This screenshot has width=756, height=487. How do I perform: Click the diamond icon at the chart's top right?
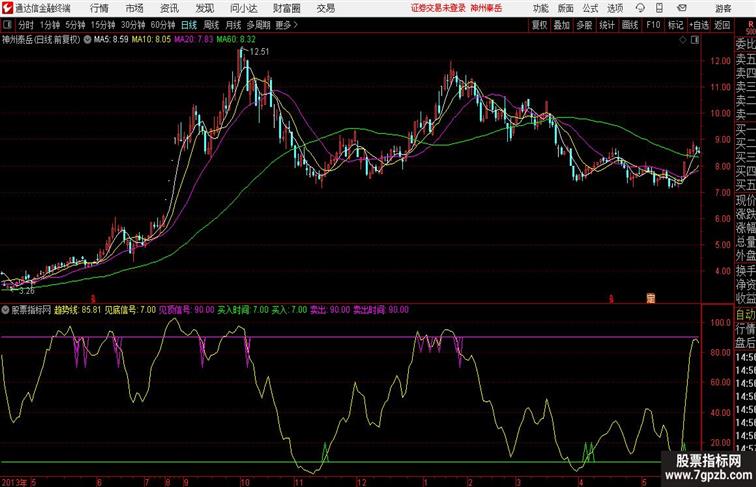tap(683, 40)
